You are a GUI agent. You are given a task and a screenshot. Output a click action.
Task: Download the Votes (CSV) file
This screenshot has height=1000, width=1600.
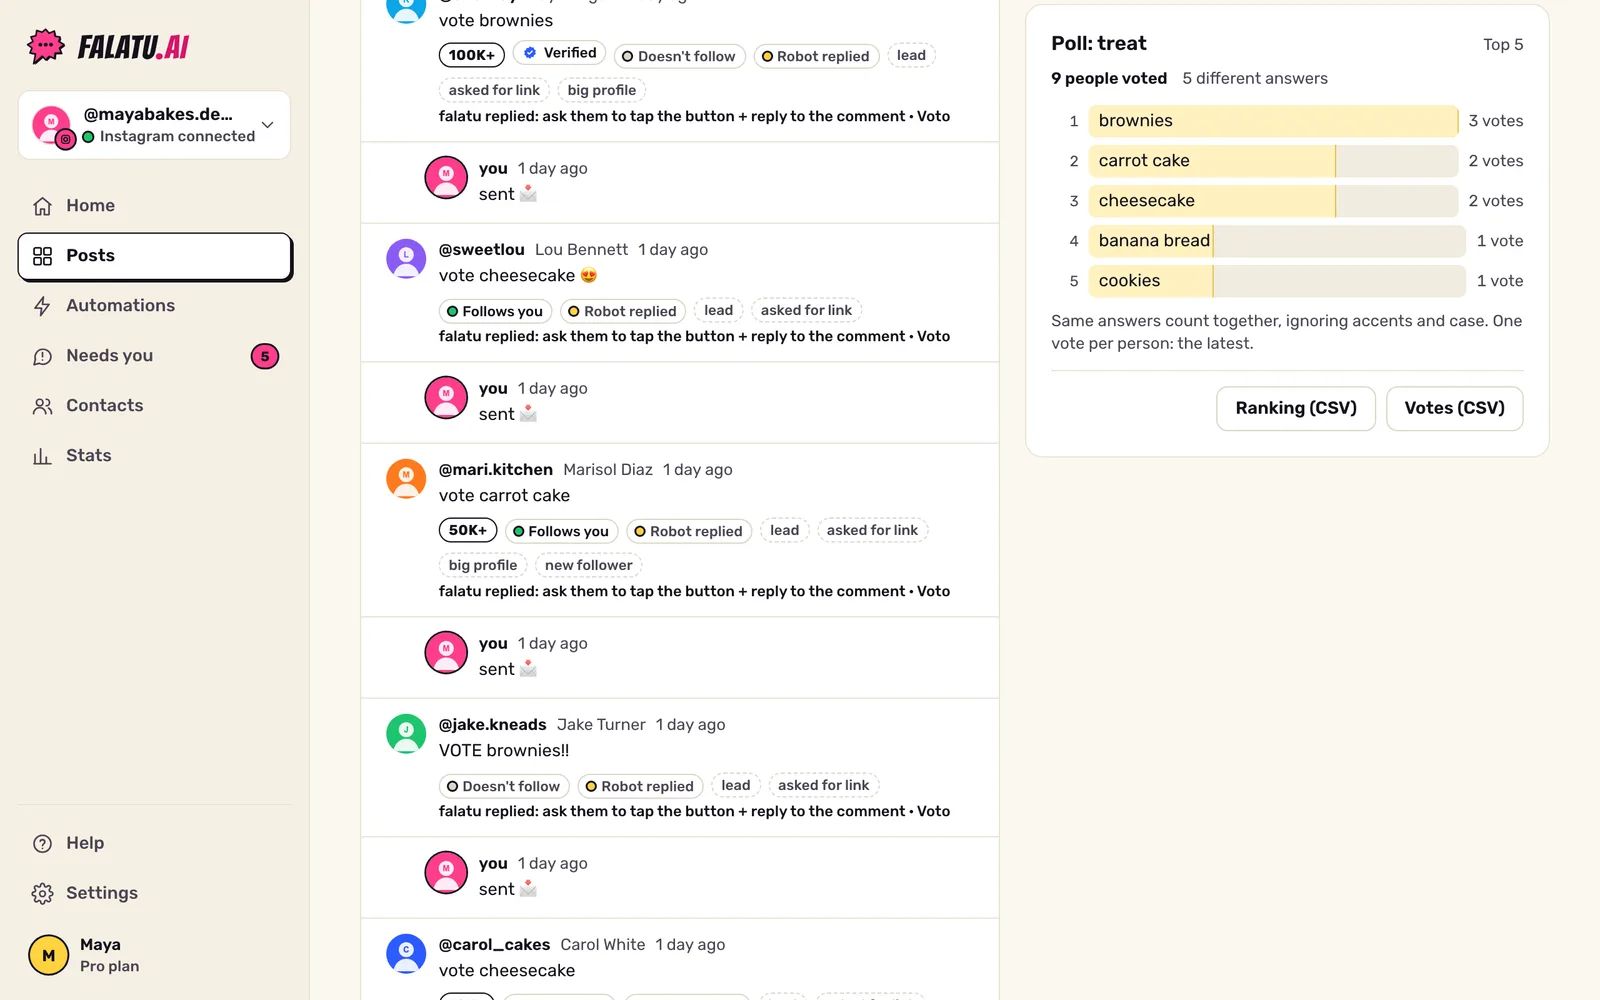click(x=1454, y=408)
